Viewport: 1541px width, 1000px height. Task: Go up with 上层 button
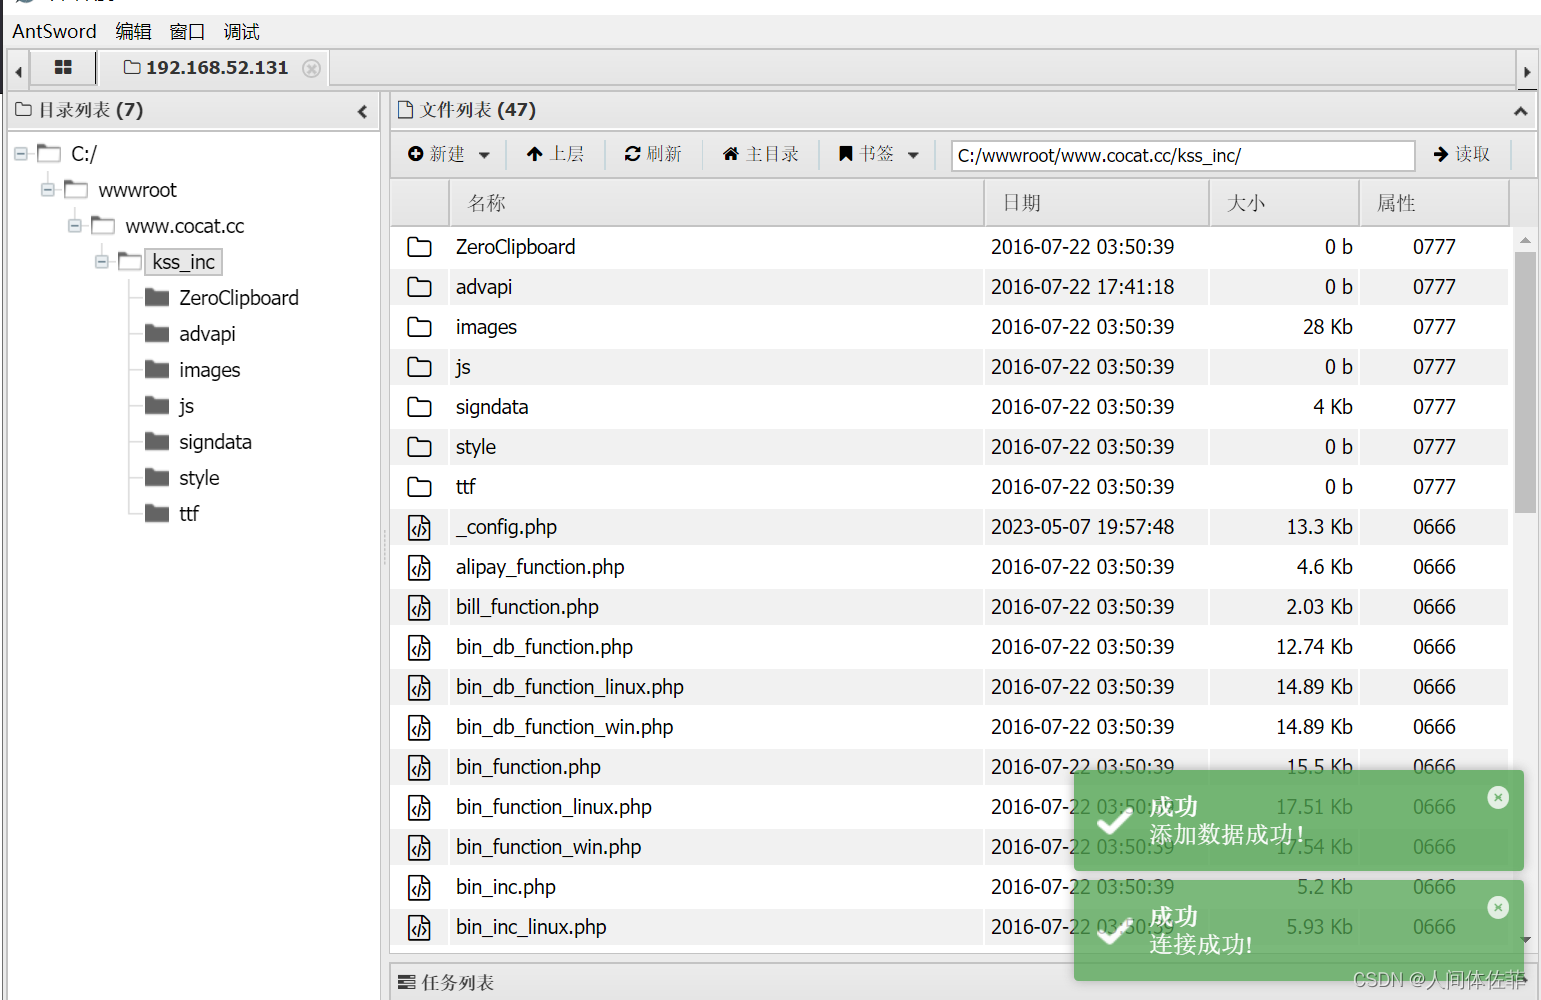coord(555,154)
